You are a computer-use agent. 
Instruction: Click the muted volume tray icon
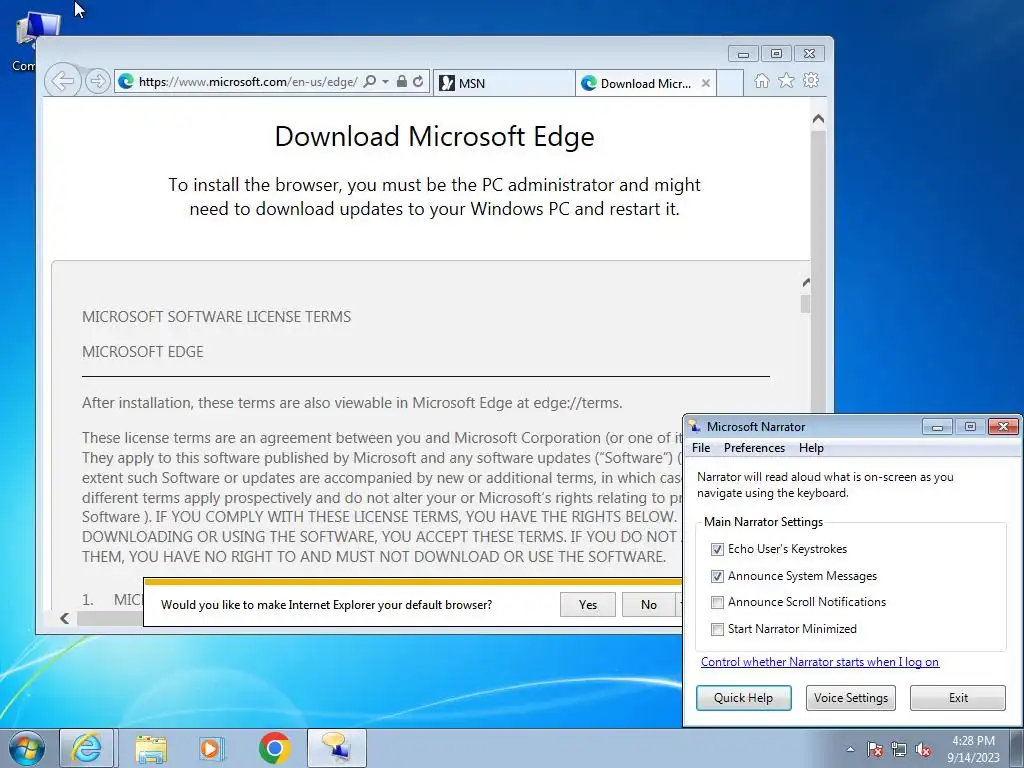(x=923, y=749)
